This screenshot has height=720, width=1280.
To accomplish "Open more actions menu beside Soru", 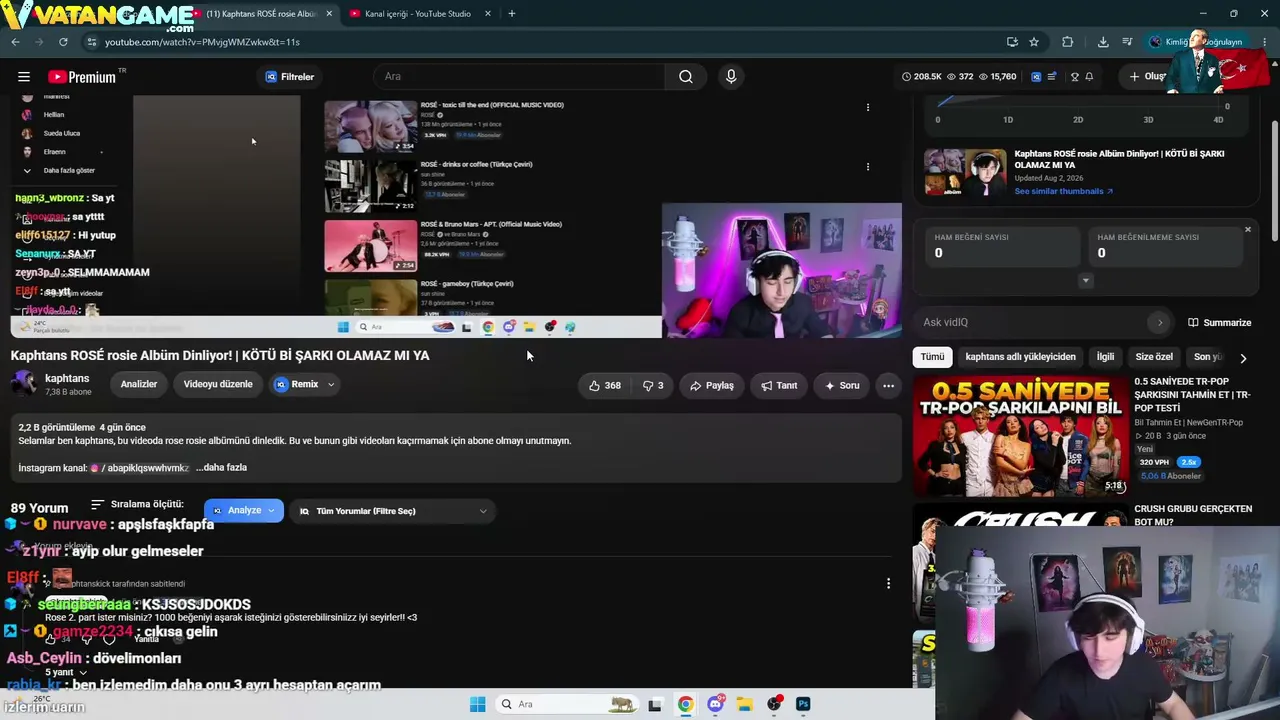I will (888, 385).
